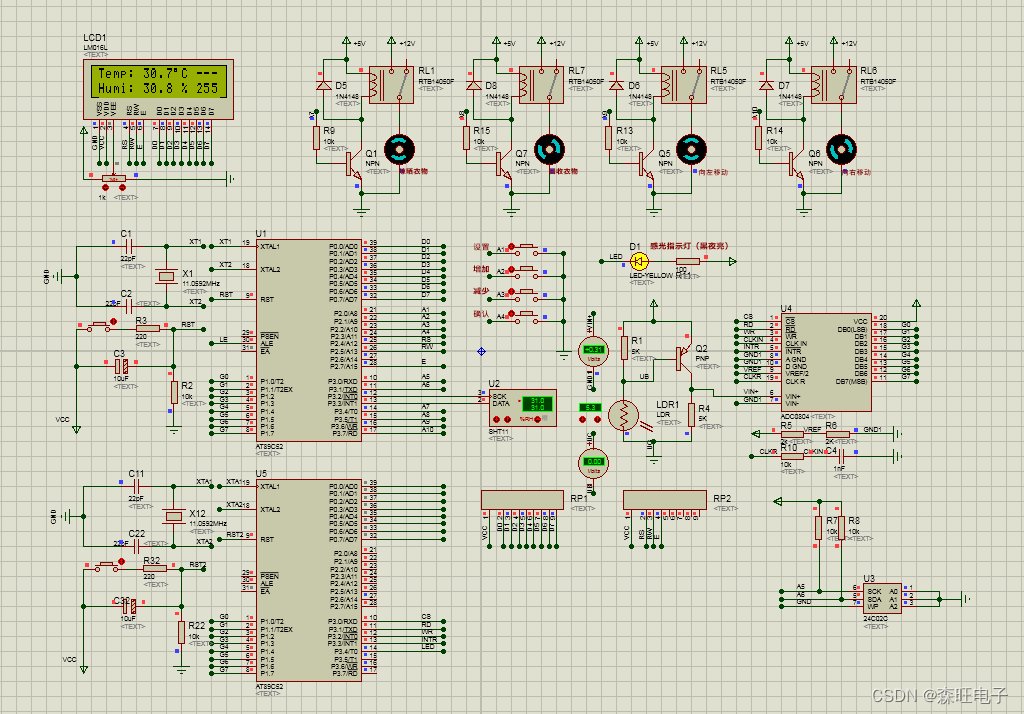Toggle latch on the 增加 push button
Image resolution: width=1024 pixels, height=714 pixels.
tap(511, 269)
